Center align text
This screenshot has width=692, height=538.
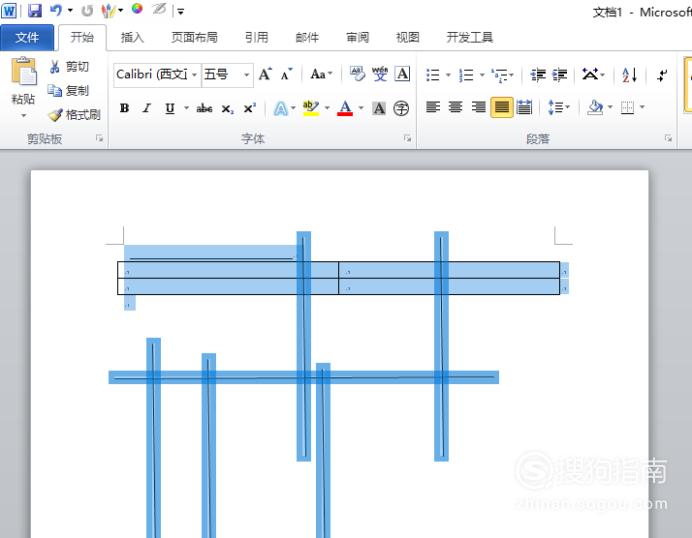[455, 107]
